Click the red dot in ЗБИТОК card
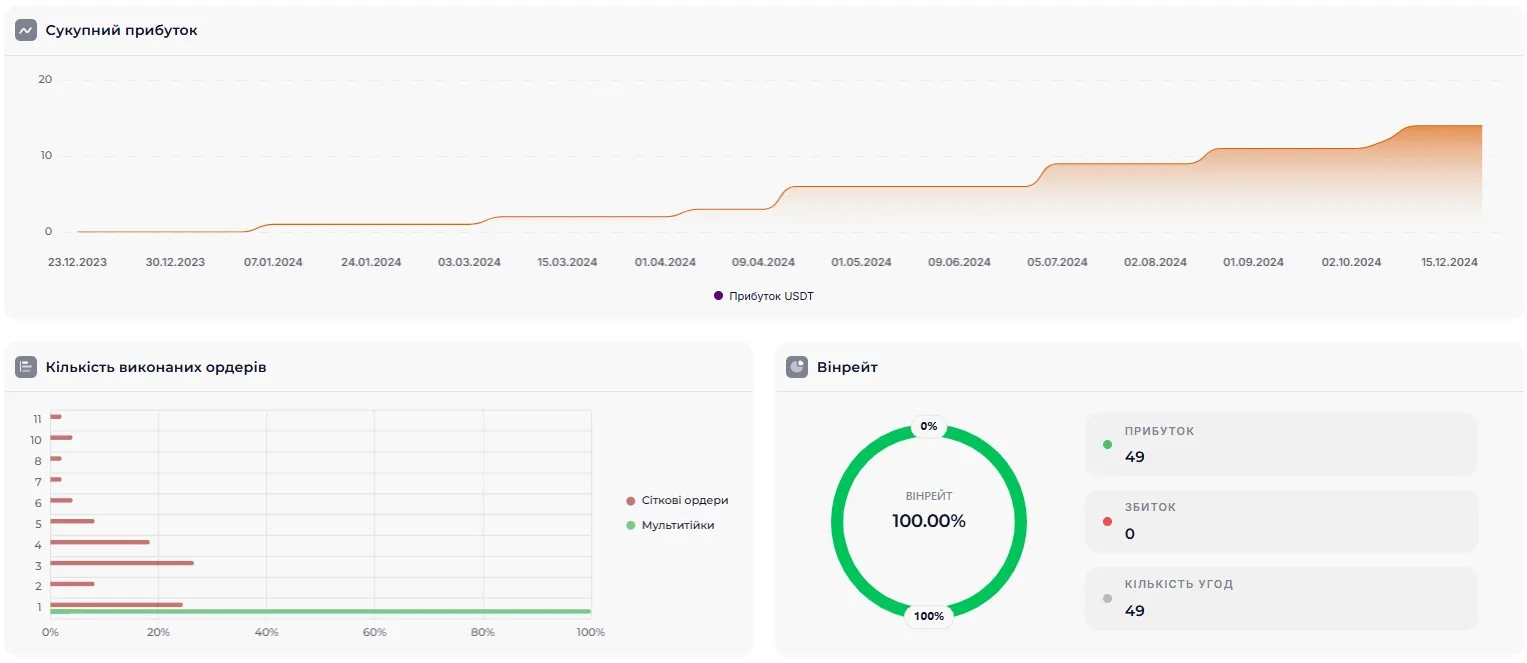The width and height of the screenshot is (1527, 663). [x=1107, y=521]
